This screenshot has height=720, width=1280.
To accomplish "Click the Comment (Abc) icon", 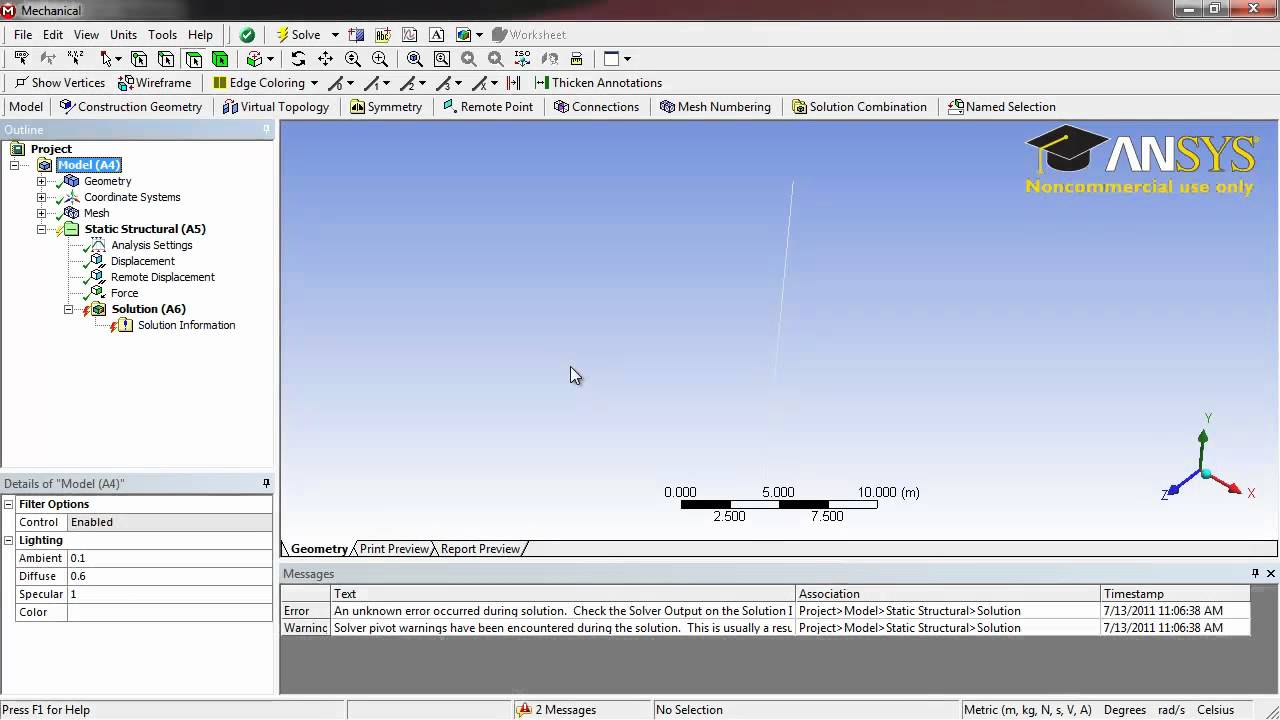I will click(x=384, y=35).
